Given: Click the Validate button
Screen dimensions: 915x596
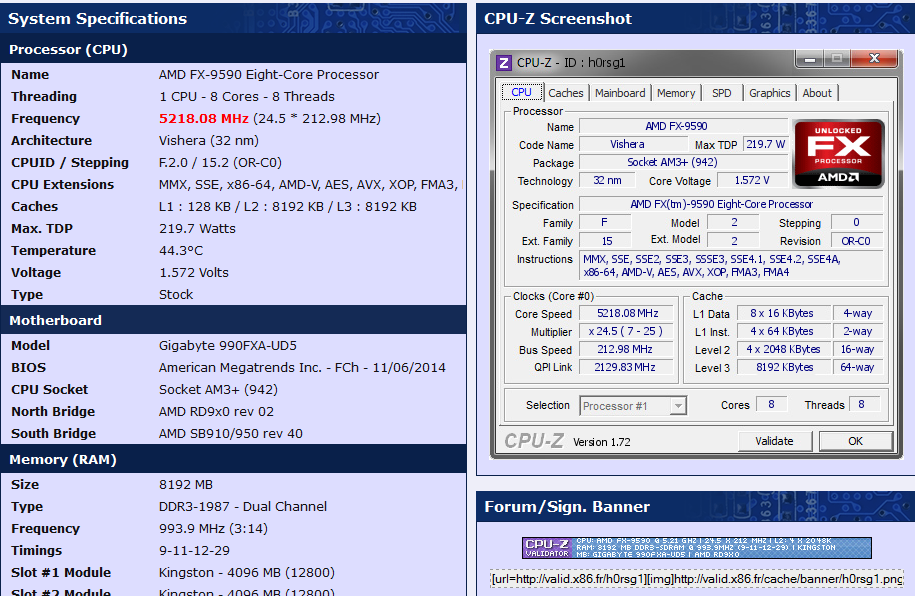Looking at the screenshot, I should 774,441.
